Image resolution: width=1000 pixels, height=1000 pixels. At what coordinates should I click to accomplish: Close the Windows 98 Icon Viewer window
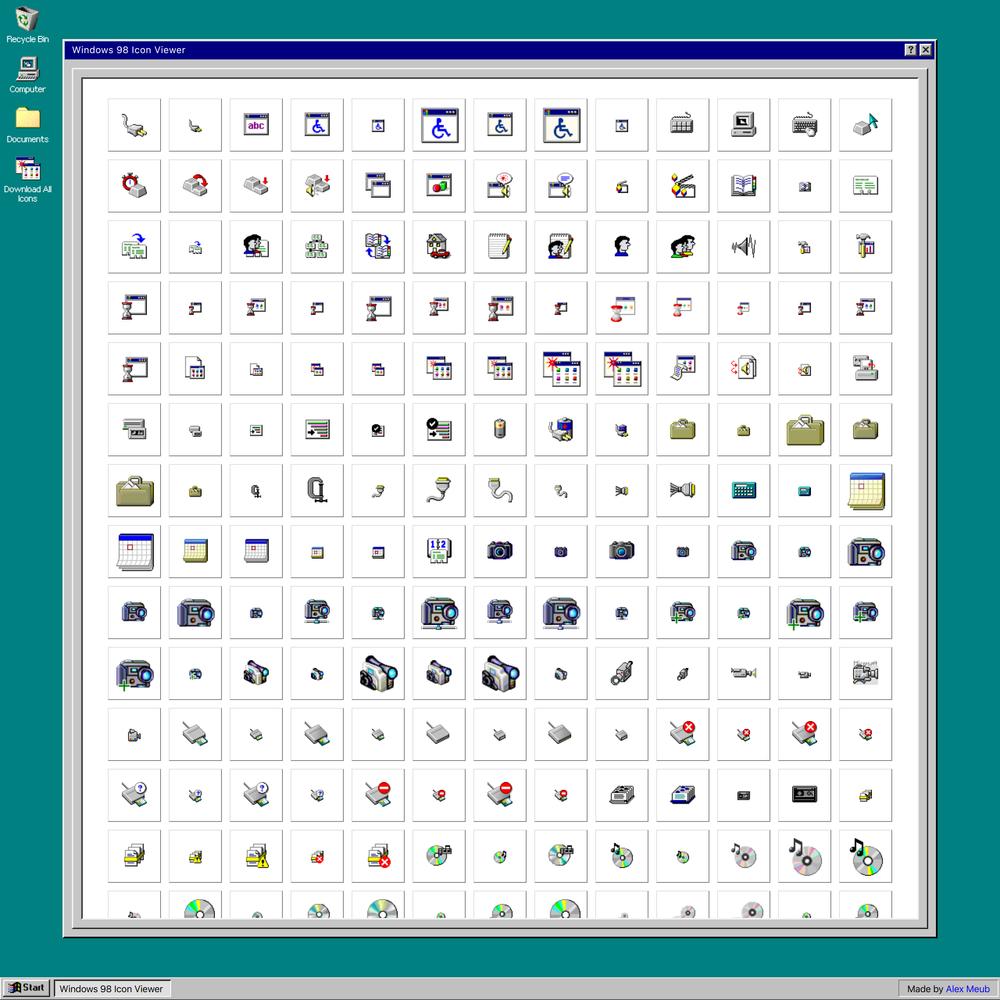click(x=925, y=50)
